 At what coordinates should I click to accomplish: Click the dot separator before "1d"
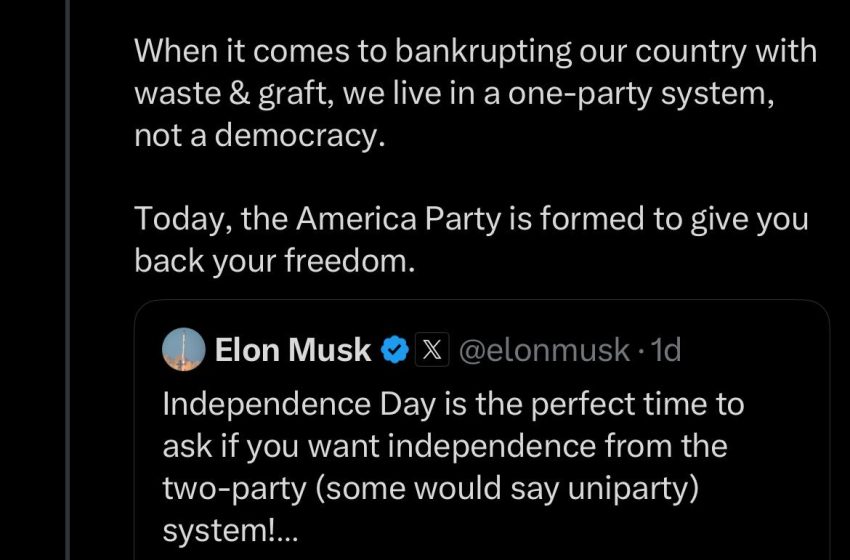pos(640,351)
